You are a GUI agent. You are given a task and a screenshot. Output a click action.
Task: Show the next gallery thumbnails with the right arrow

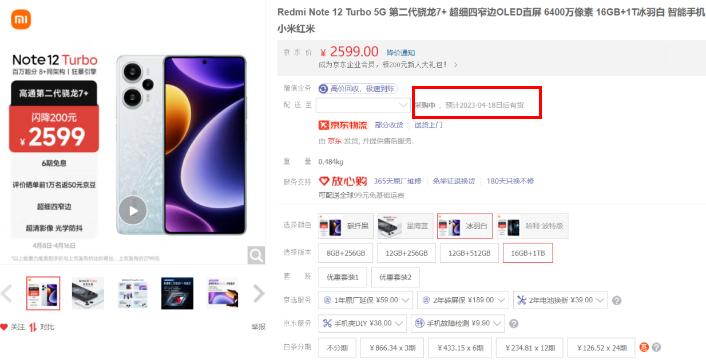(259, 293)
